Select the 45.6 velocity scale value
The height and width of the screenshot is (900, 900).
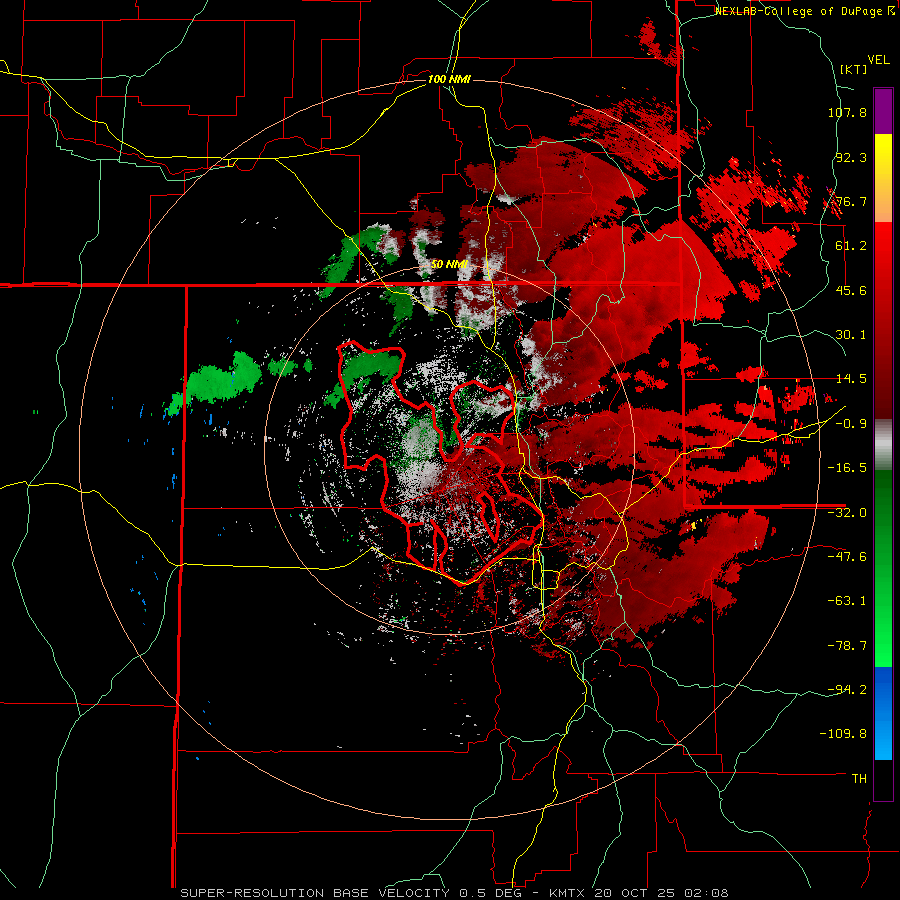tap(851, 290)
